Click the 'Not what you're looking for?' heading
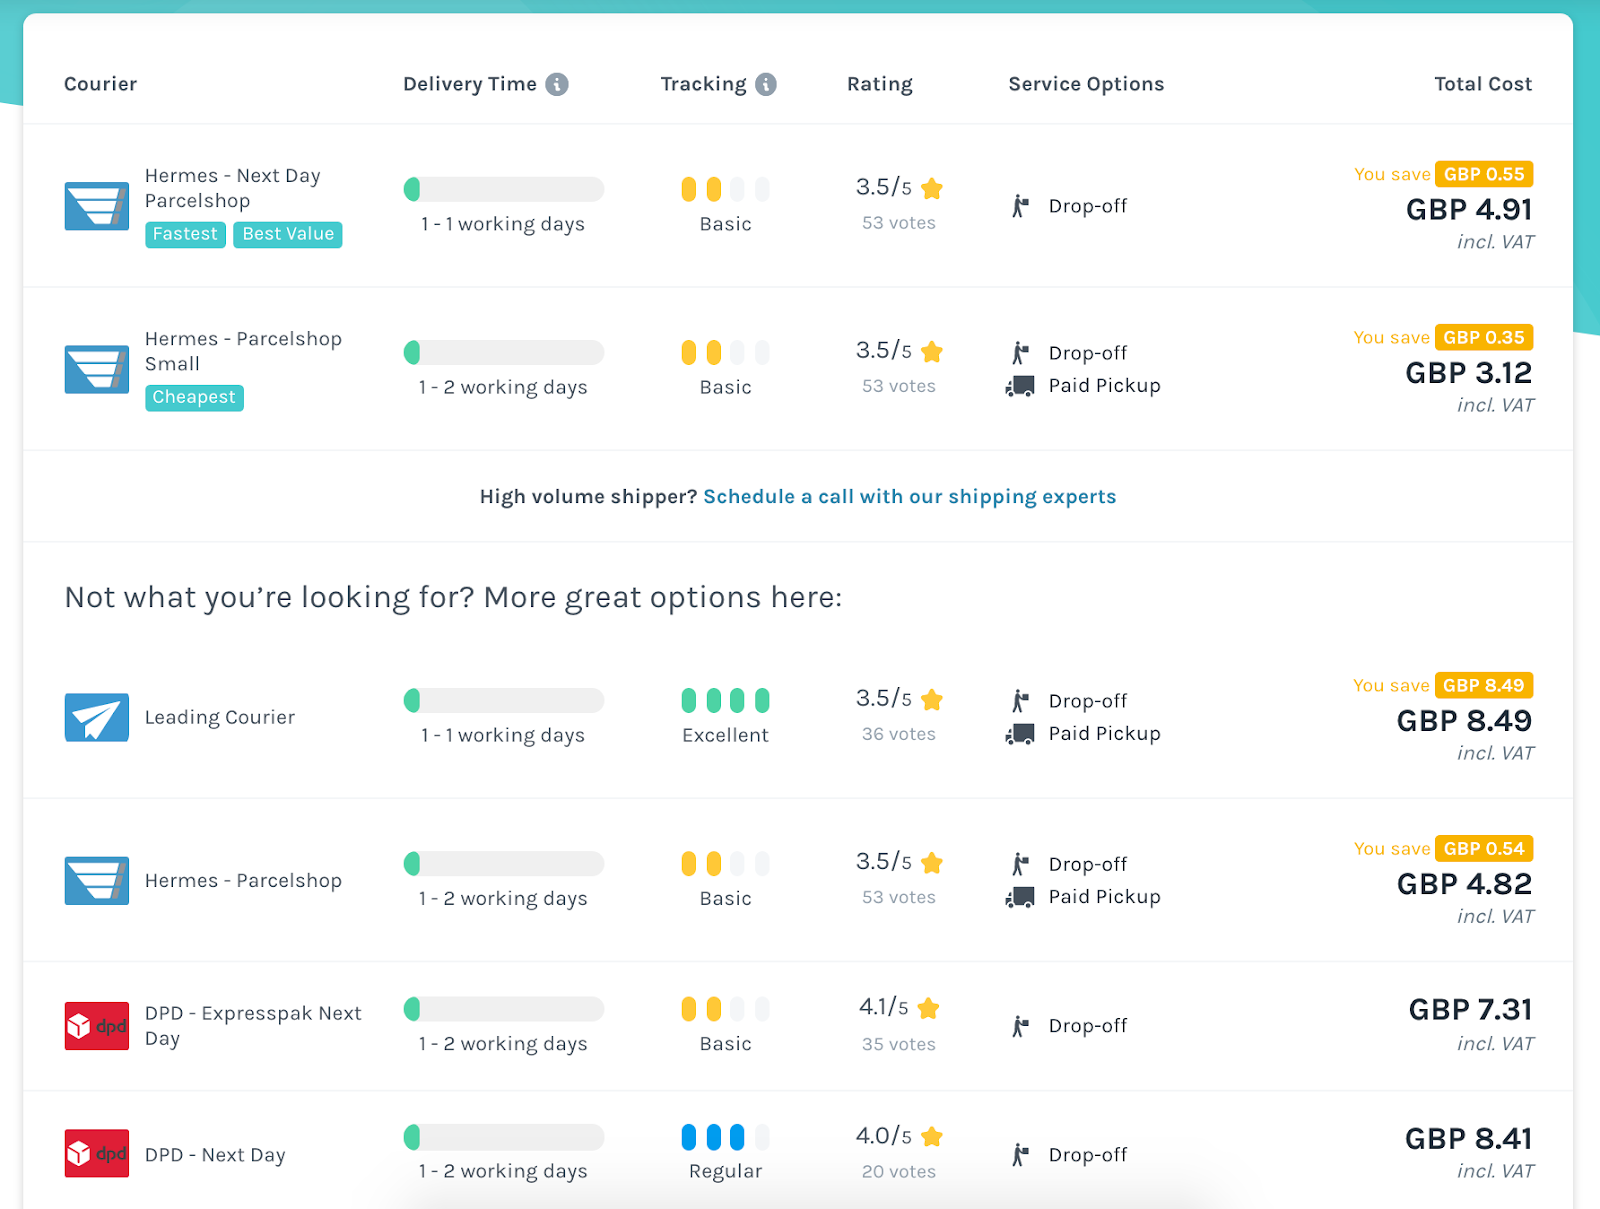Image resolution: width=1600 pixels, height=1209 pixels. pos(453,598)
